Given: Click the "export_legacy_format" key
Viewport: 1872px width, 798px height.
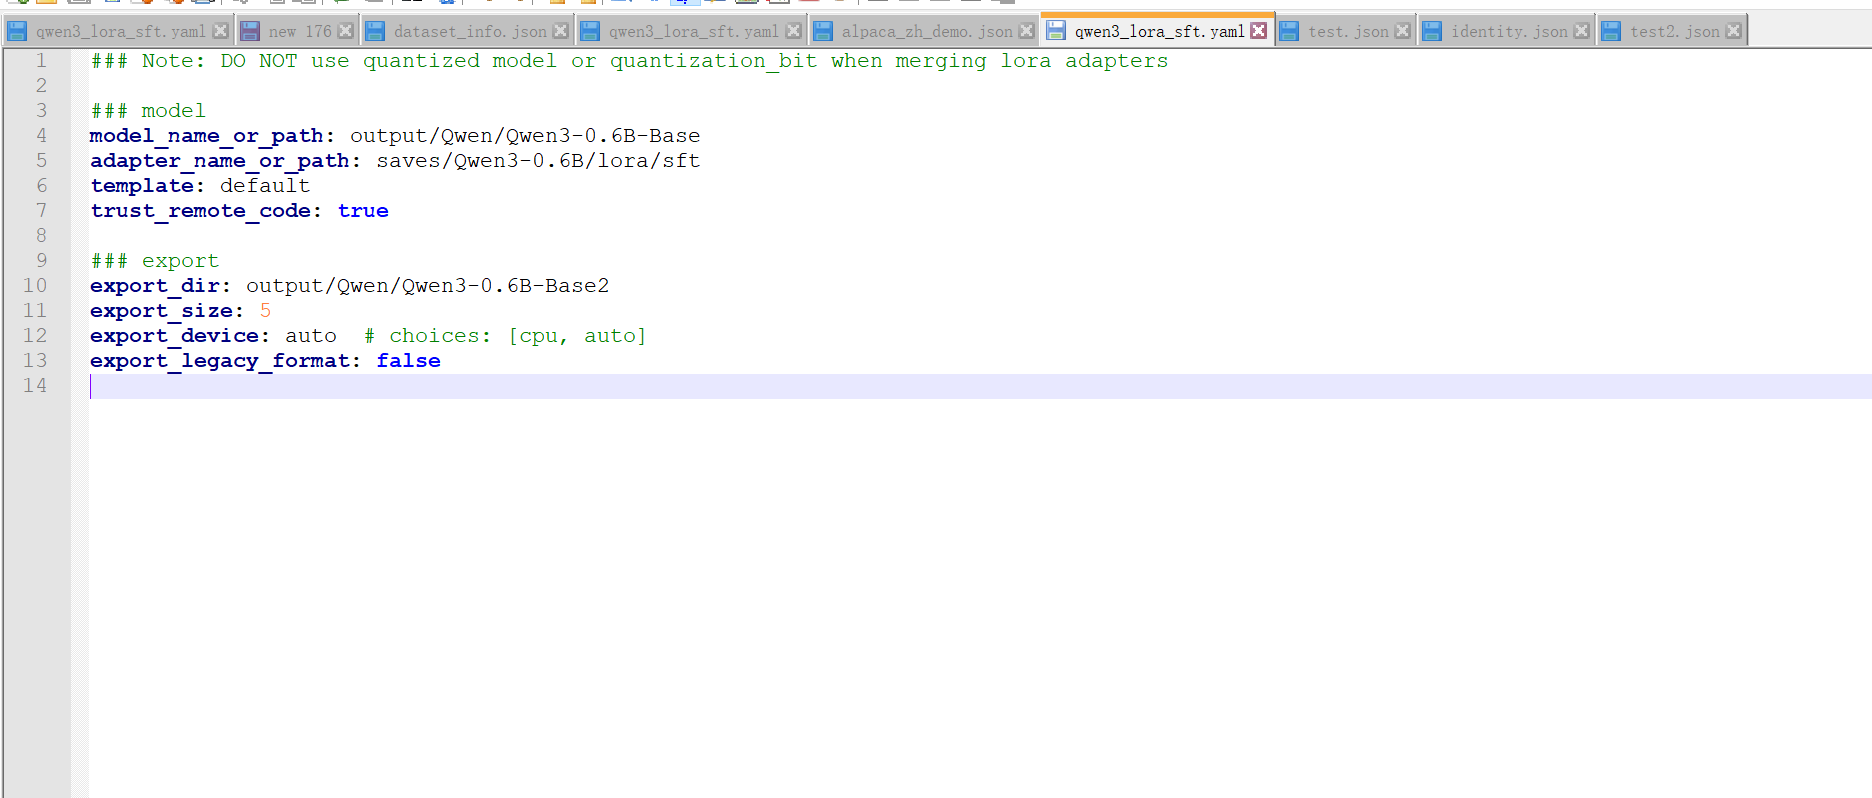Looking at the screenshot, I should [220, 361].
